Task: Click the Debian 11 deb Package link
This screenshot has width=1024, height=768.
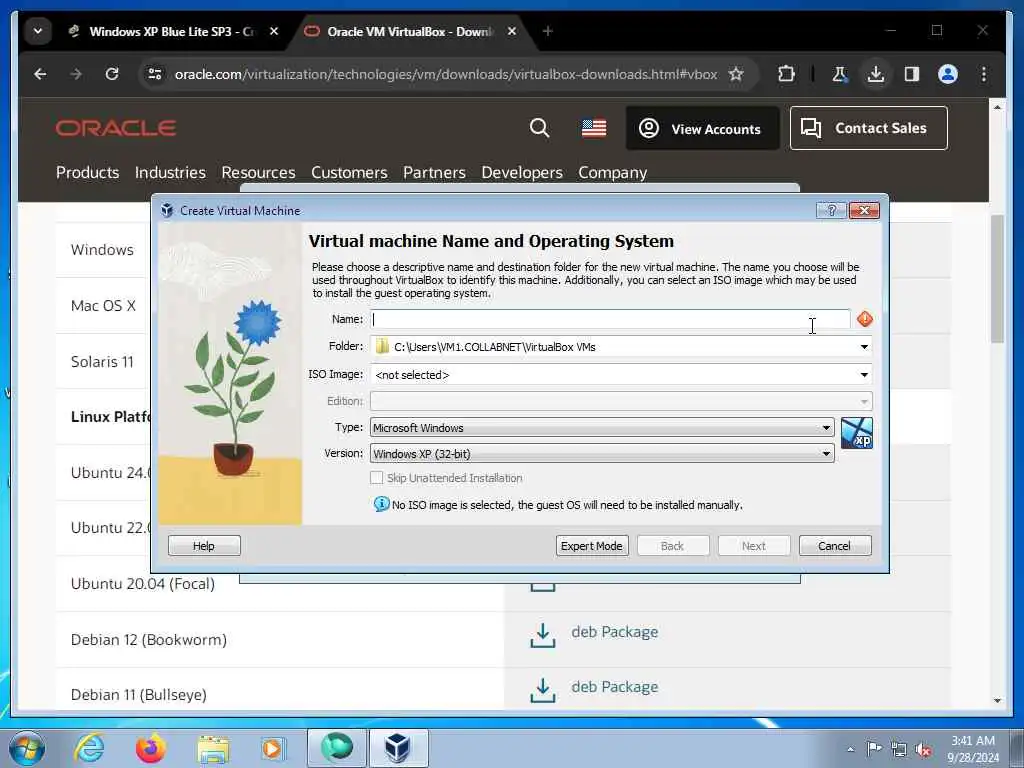Action: pos(615,687)
